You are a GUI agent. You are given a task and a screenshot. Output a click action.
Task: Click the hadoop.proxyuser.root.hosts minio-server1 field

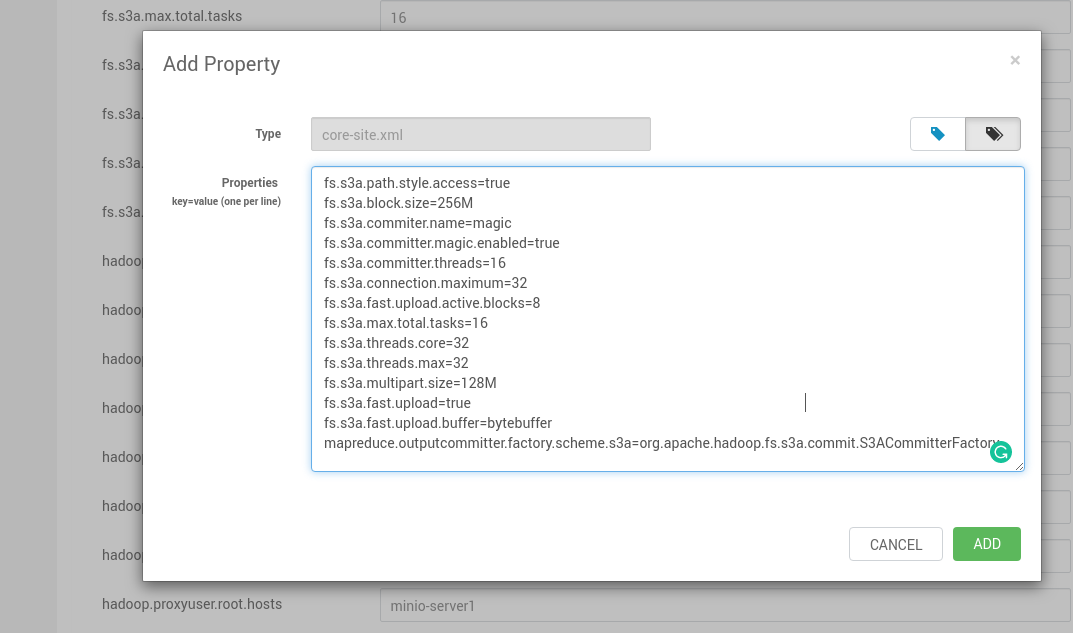click(720, 605)
